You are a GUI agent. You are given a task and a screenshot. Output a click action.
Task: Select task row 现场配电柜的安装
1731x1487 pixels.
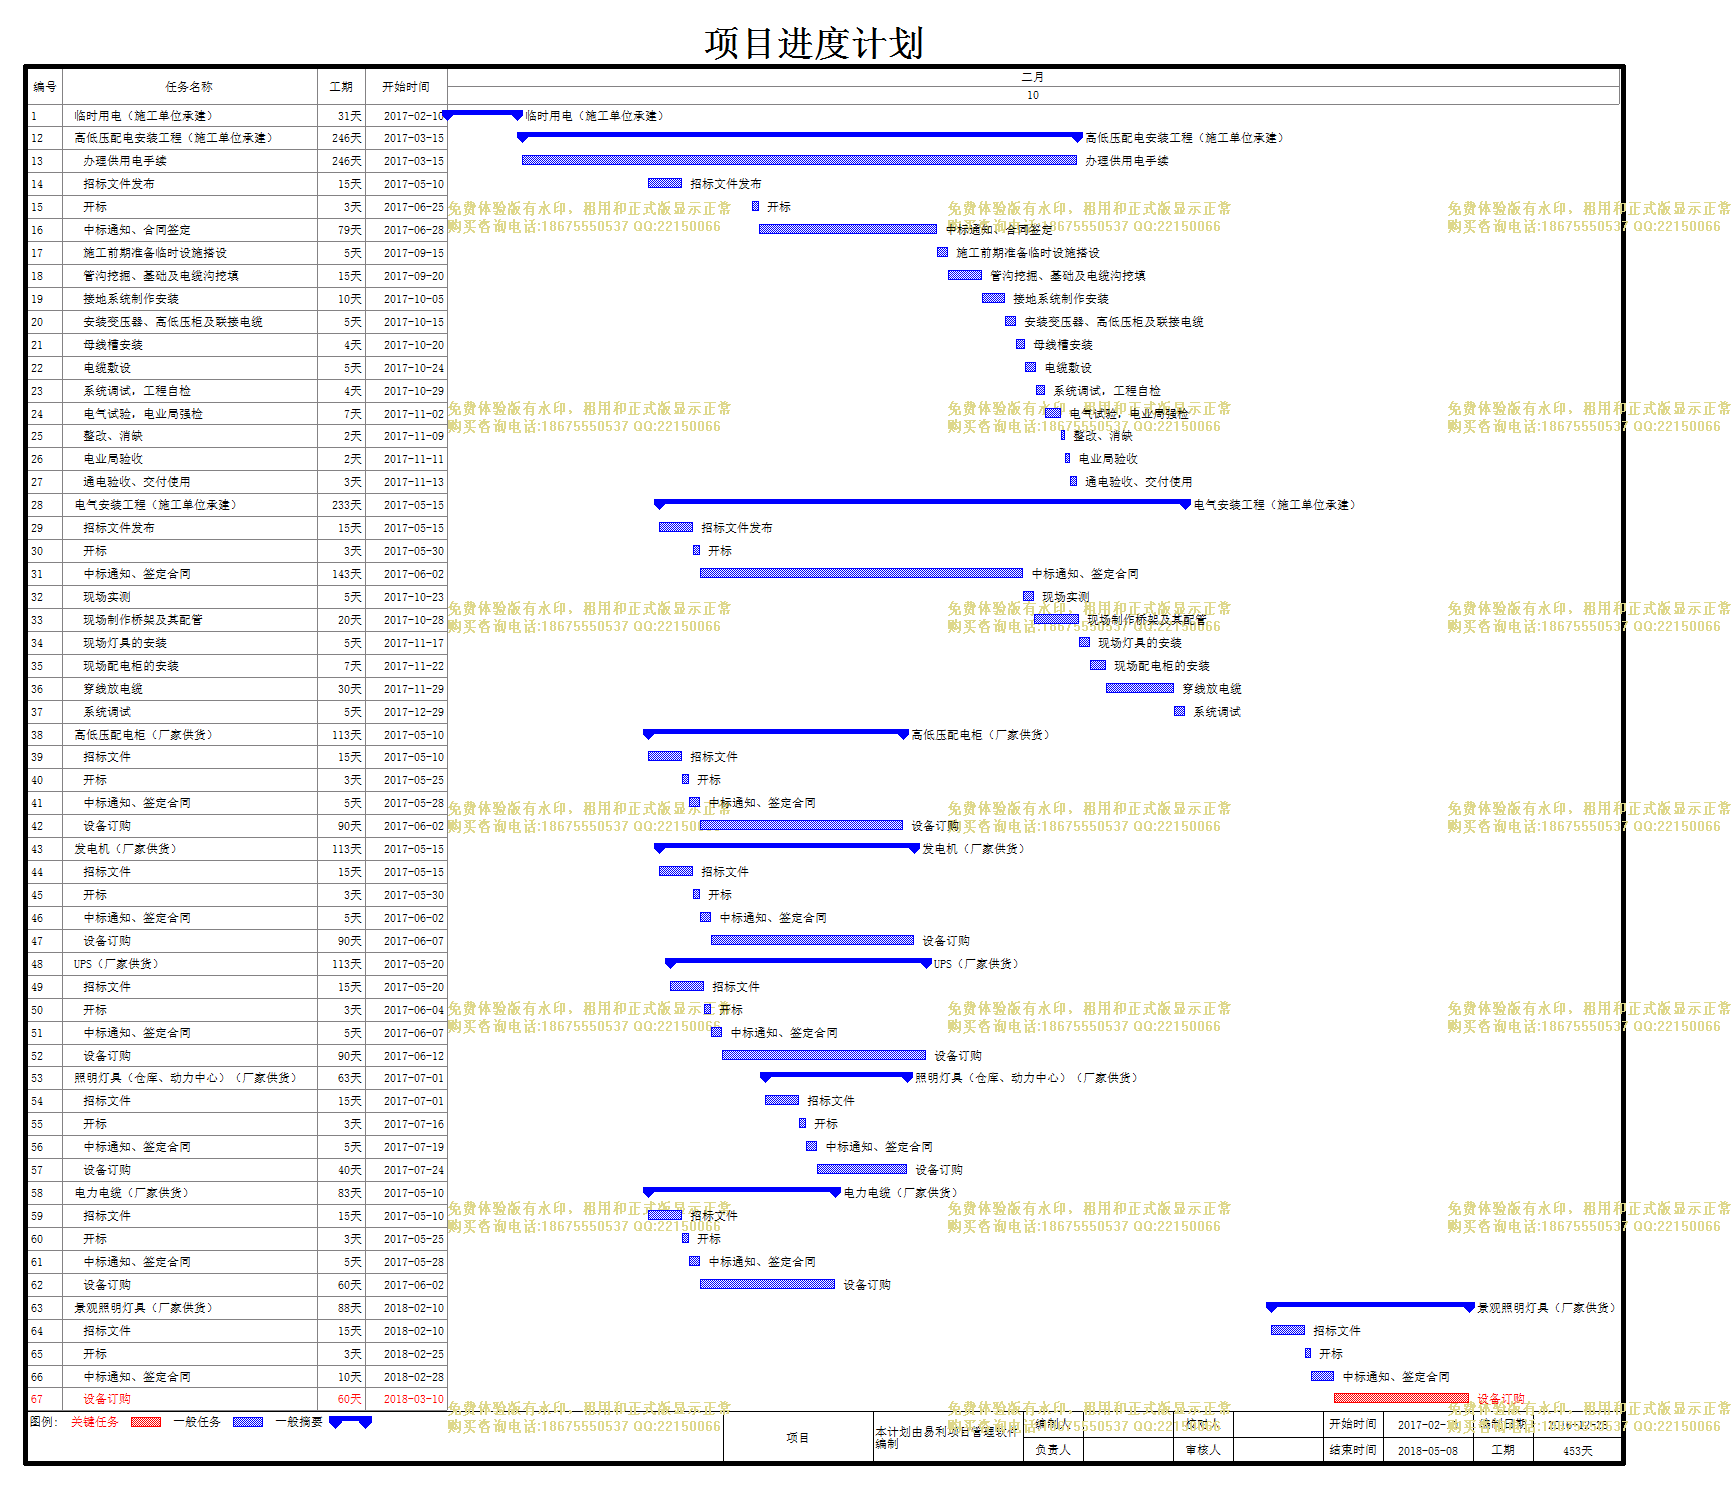click(237, 666)
